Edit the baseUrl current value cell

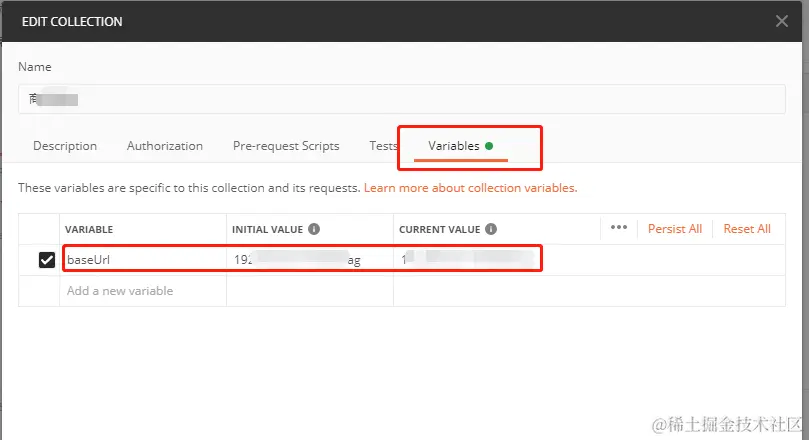(589, 260)
